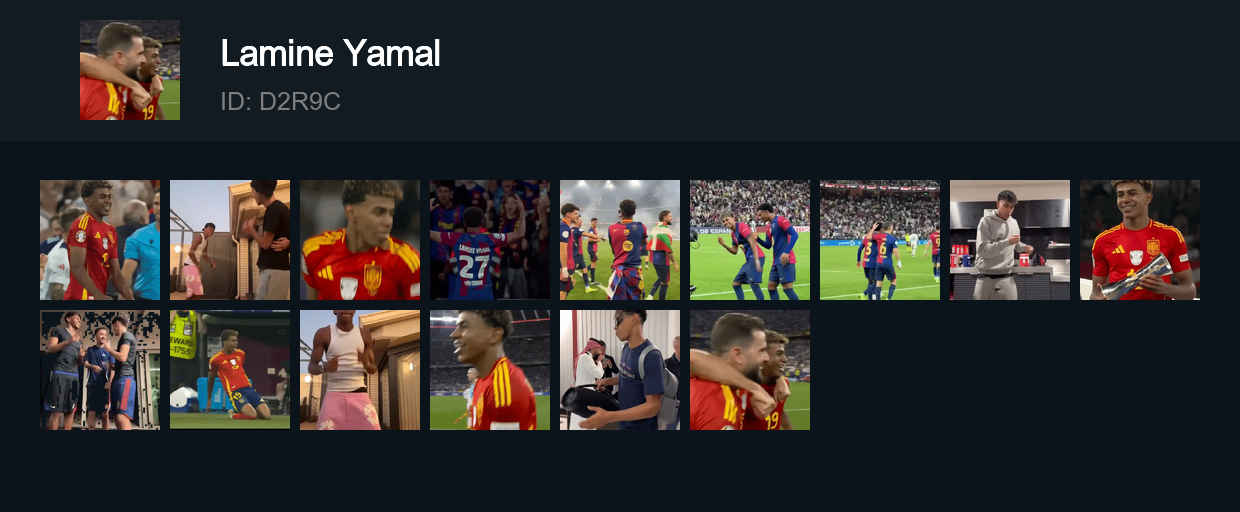Open thumbnail of three people standing in shorts
1240x512 pixels.
click(100, 370)
